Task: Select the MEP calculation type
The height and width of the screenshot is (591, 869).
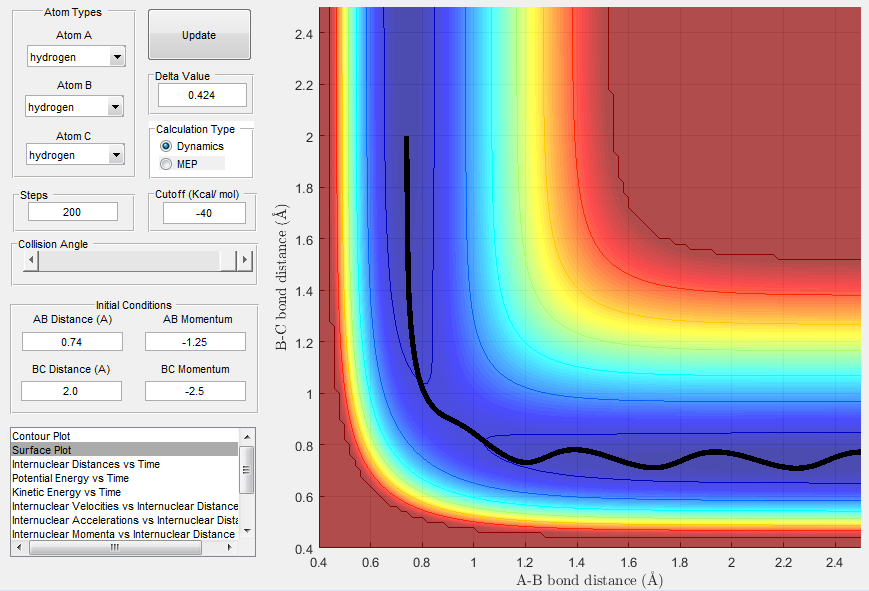Action: click(x=165, y=164)
